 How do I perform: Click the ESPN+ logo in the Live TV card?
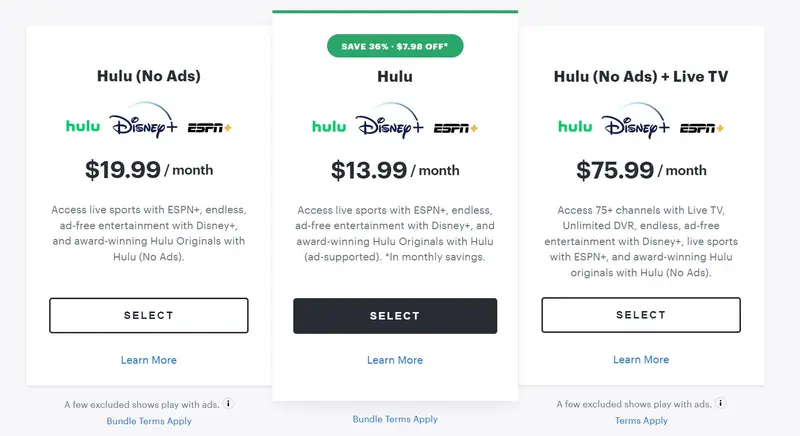pos(702,128)
